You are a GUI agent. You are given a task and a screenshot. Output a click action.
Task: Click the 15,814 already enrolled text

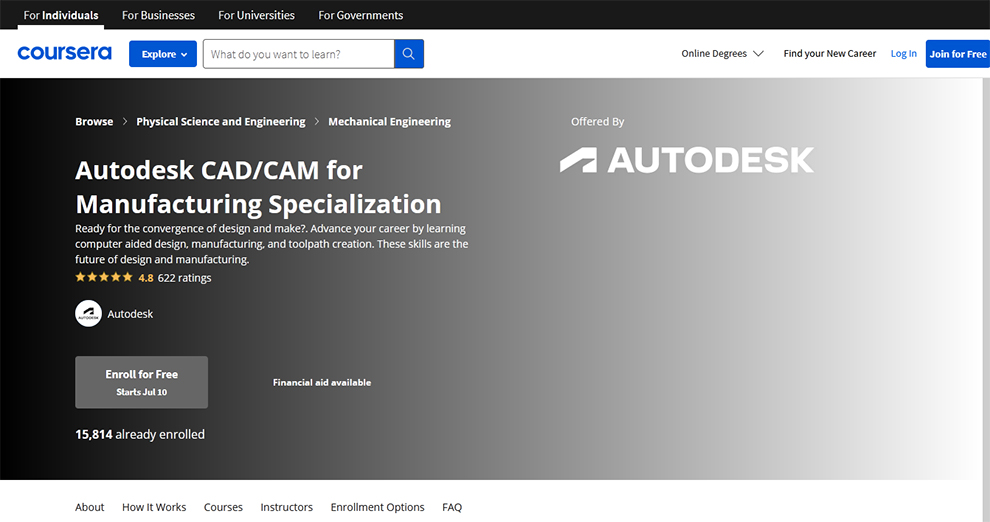140,434
